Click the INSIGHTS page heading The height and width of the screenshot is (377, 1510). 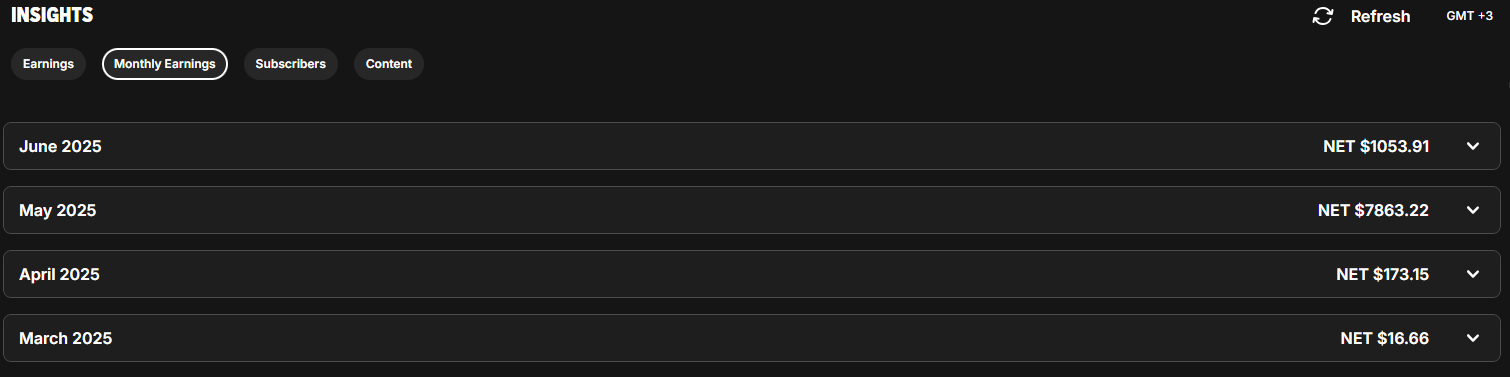coord(52,15)
